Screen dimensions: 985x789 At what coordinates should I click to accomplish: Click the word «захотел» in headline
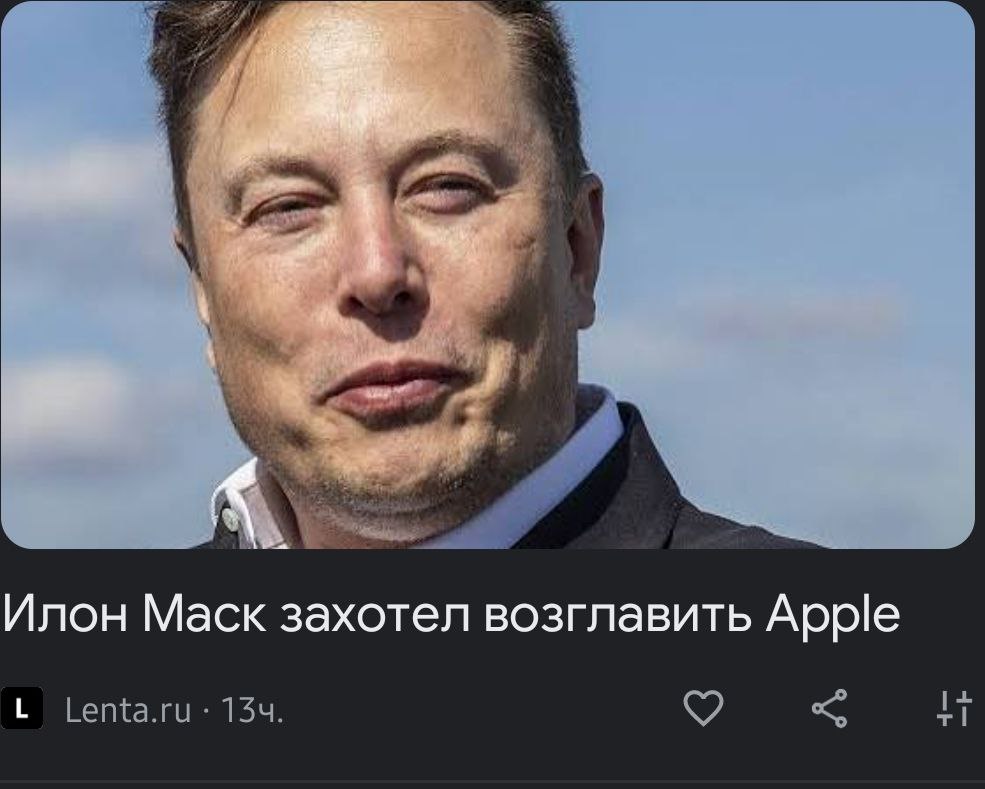pyautogui.click(x=375, y=613)
